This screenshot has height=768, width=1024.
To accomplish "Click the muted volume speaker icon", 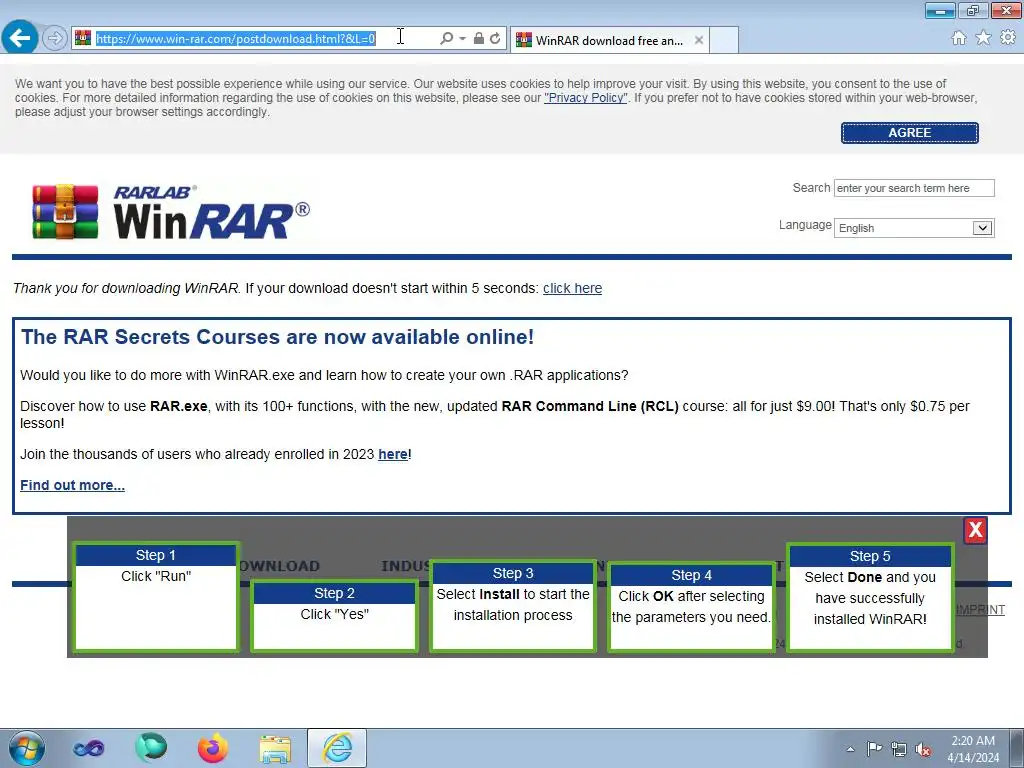I will [923, 750].
